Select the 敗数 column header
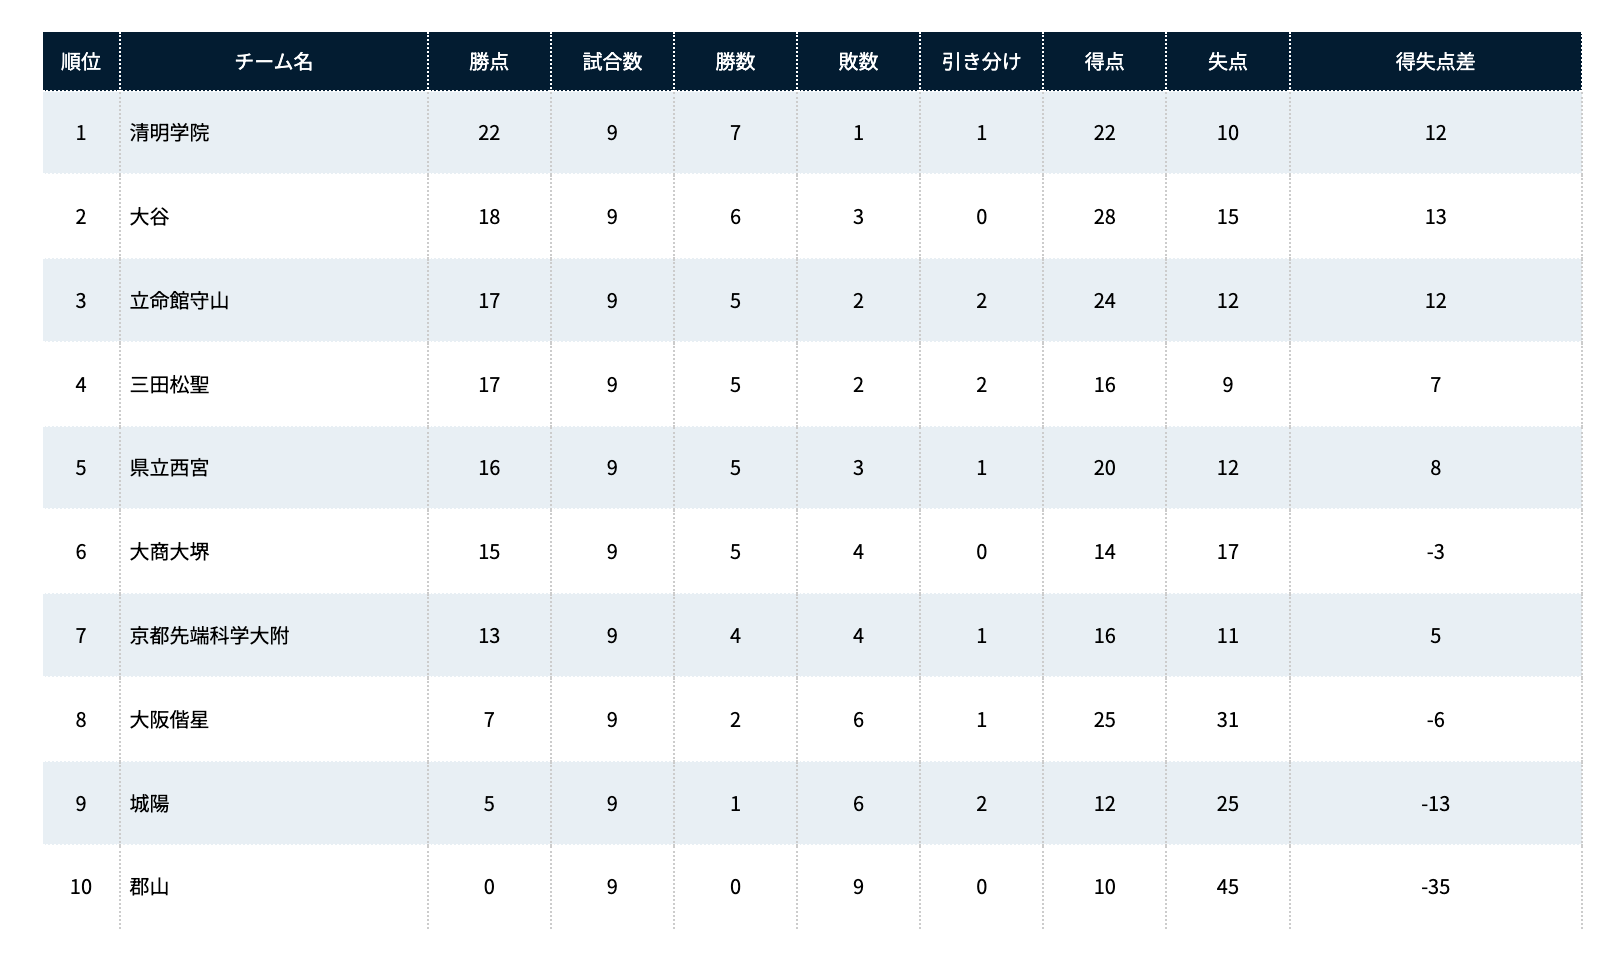 click(858, 62)
